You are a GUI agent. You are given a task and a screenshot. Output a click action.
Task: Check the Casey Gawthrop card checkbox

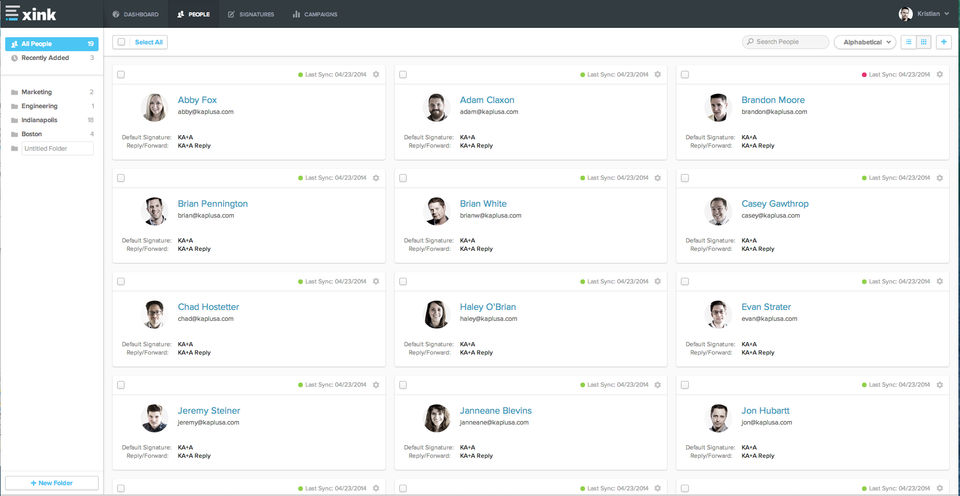tap(685, 178)
